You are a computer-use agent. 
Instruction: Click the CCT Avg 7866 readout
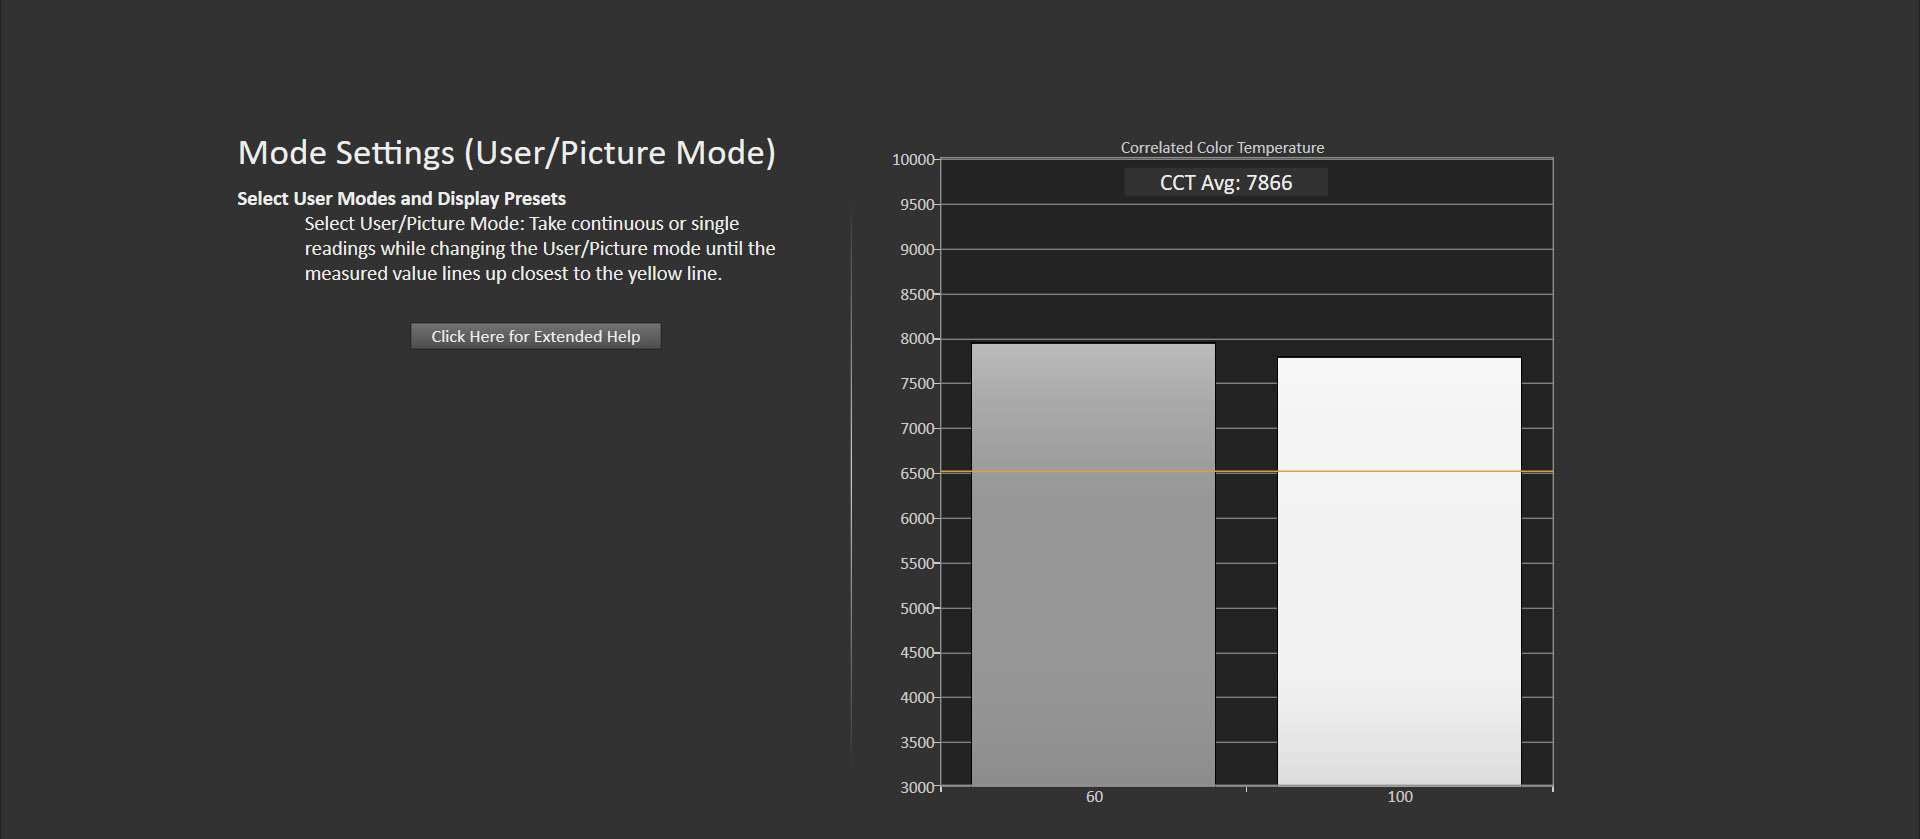pos(1226,182)
